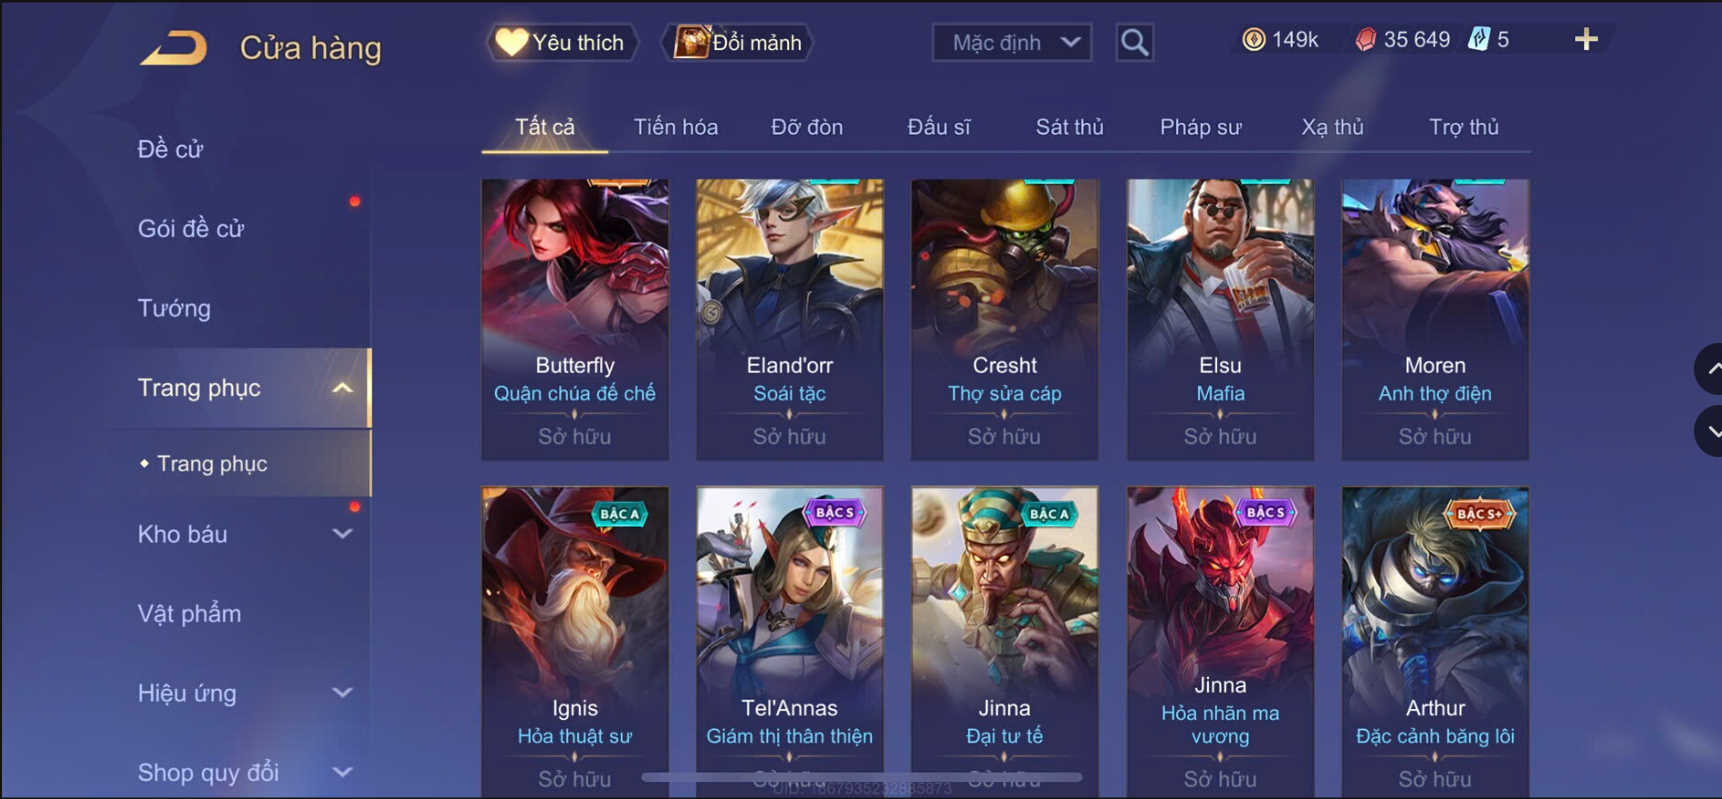Collapse the Trang phục sidebar section

342,388
